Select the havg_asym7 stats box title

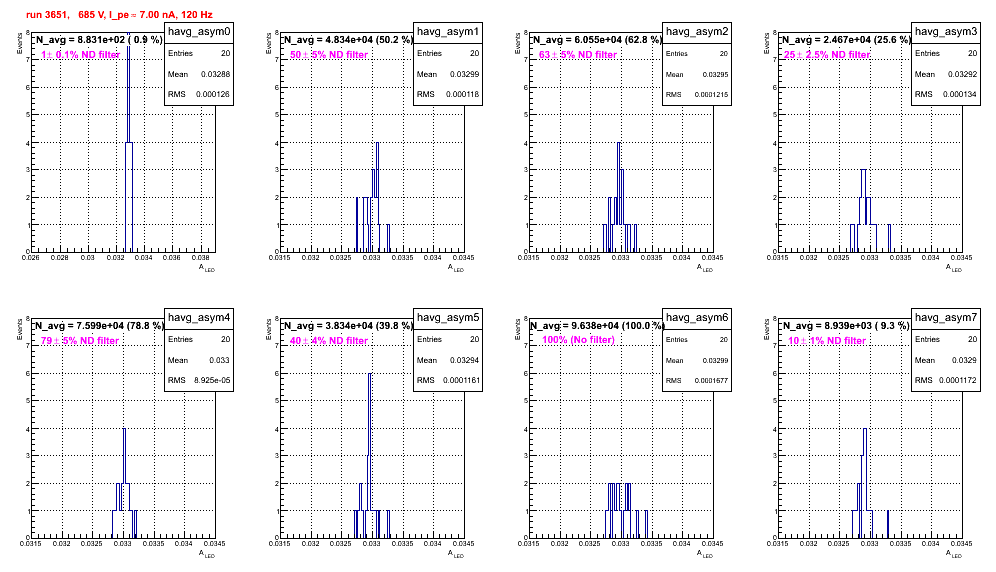coord(946,317)
